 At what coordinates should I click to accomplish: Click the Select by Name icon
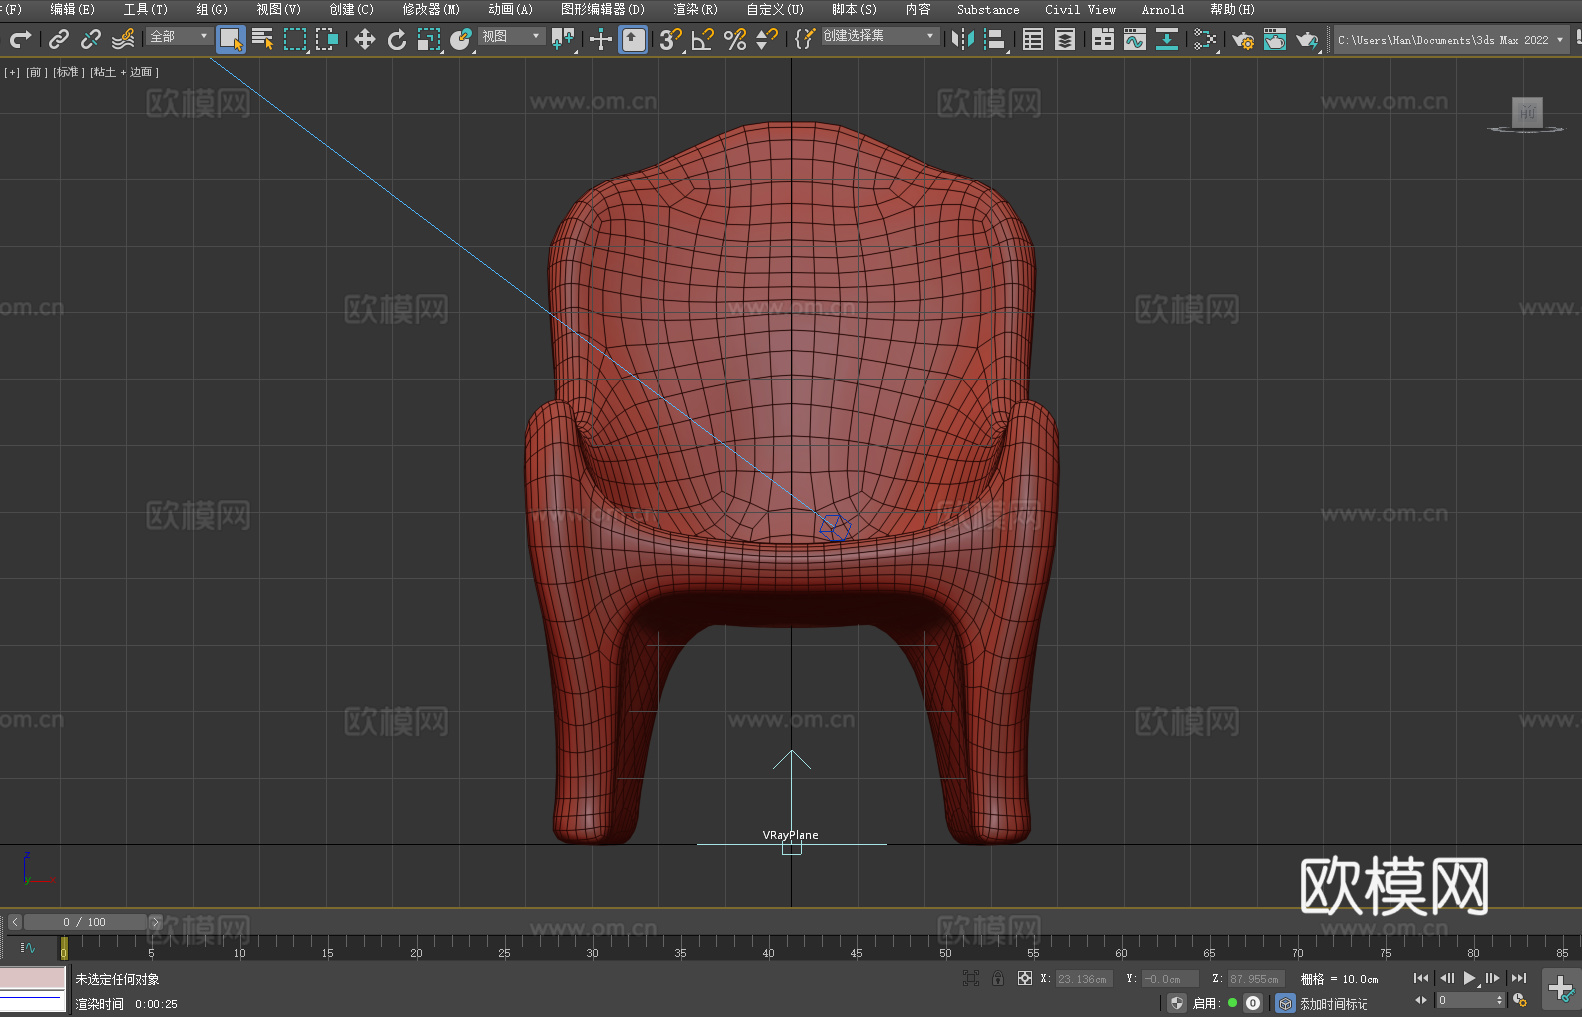(263, 39)
